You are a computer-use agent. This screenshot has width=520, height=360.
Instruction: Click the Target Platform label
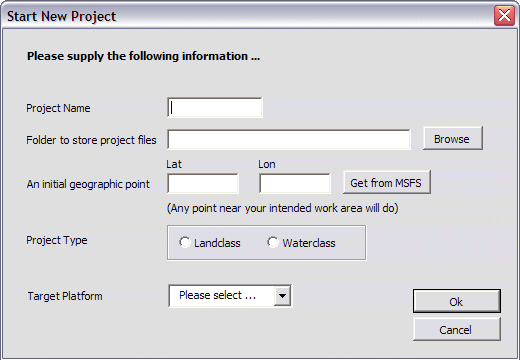pyautogui.click(x=65, y=296)
